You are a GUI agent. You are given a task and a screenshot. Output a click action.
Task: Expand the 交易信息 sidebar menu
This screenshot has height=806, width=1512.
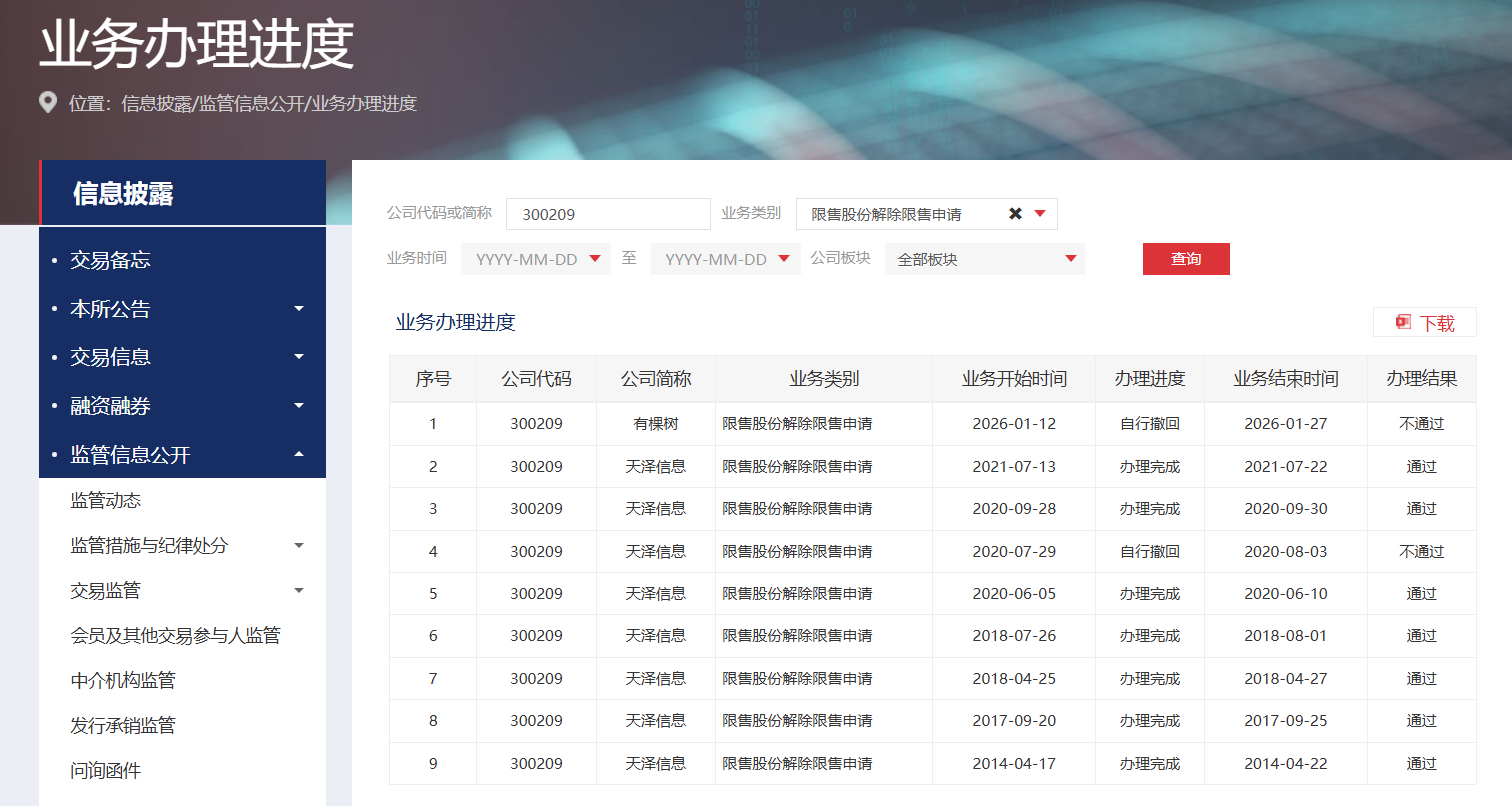pyautogui.click(x=298, y=357)
